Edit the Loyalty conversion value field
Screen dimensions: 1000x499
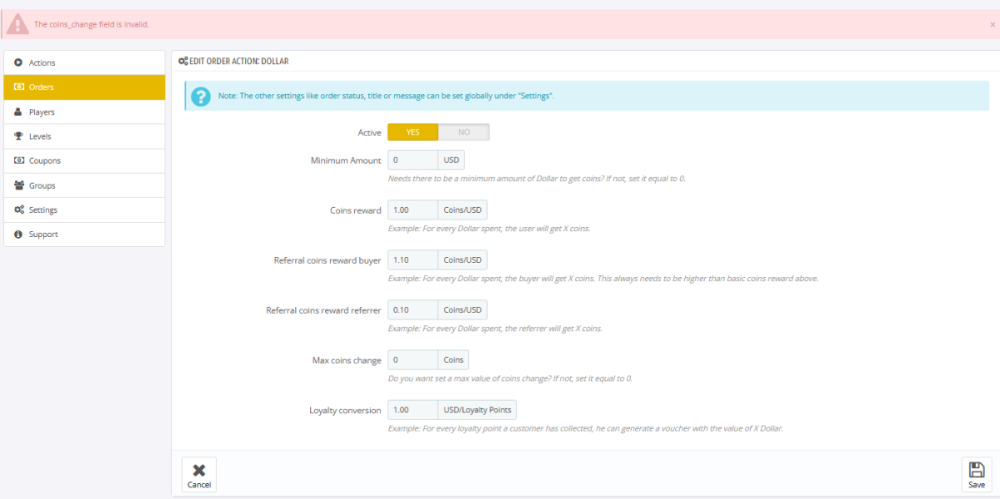tap(412, 410)
